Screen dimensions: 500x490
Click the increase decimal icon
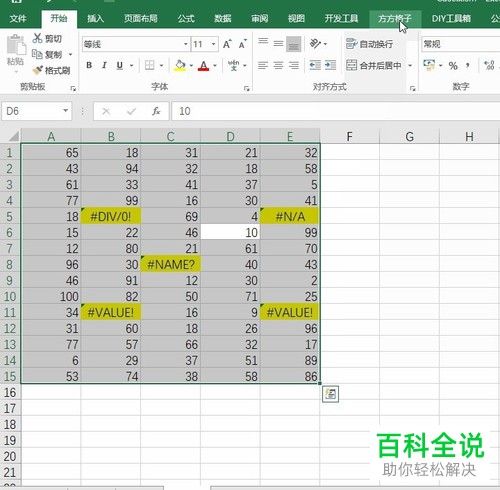(x=489, y=65)
